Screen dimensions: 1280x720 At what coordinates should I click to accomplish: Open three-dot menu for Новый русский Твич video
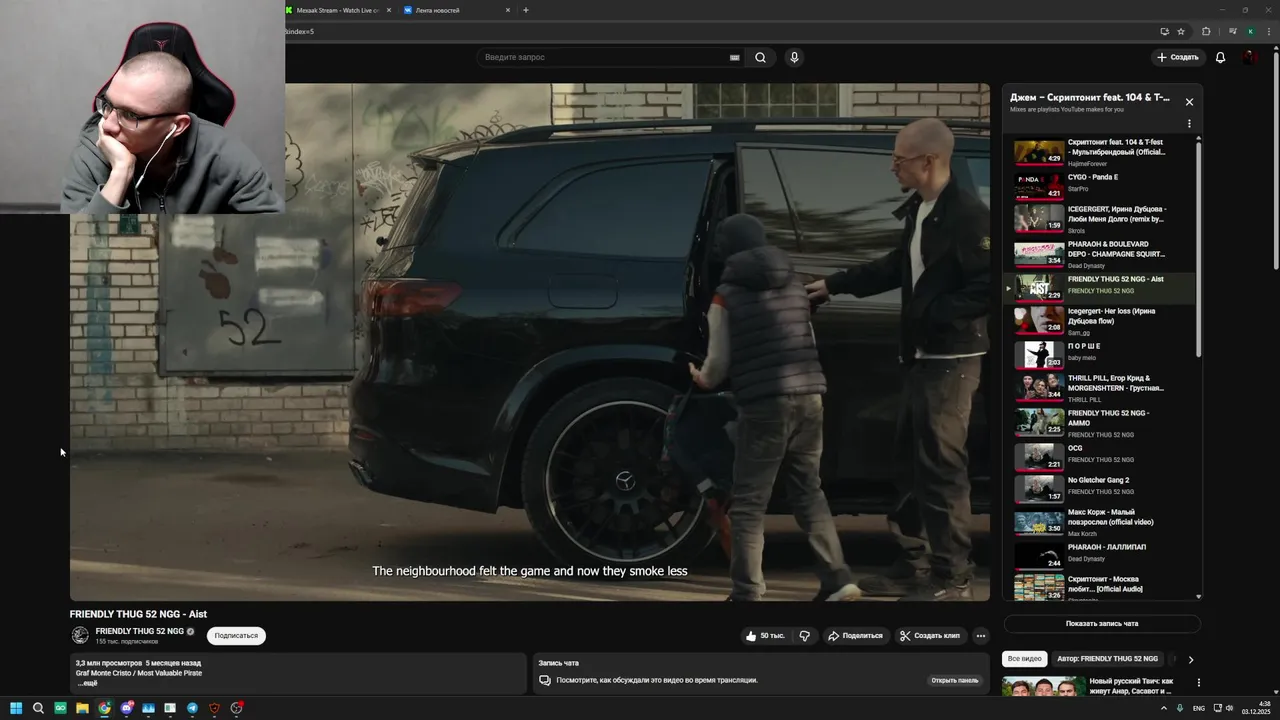pos(1198,683)
